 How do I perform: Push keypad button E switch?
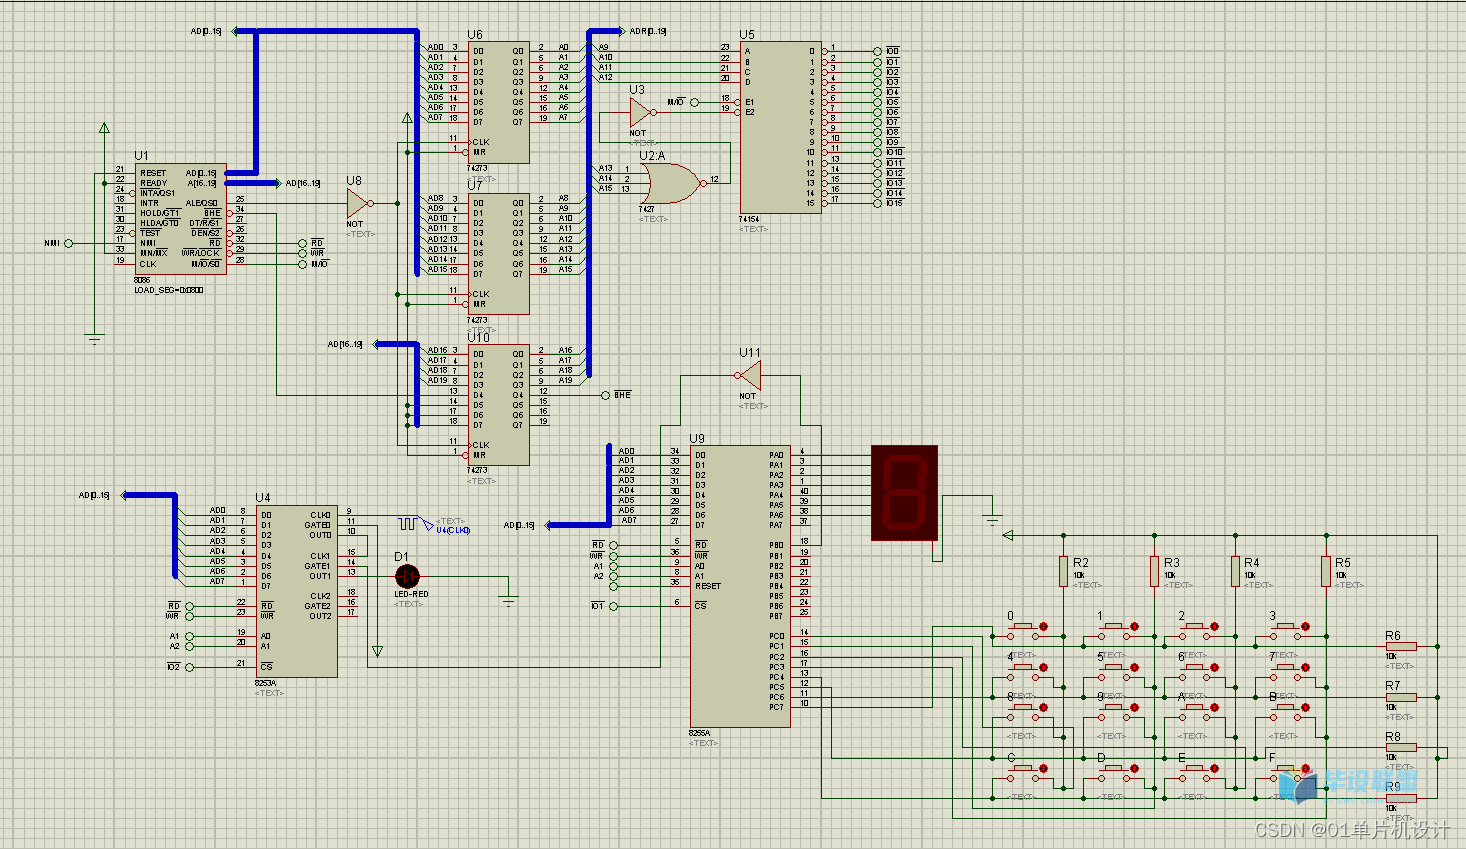[1194, 774]
